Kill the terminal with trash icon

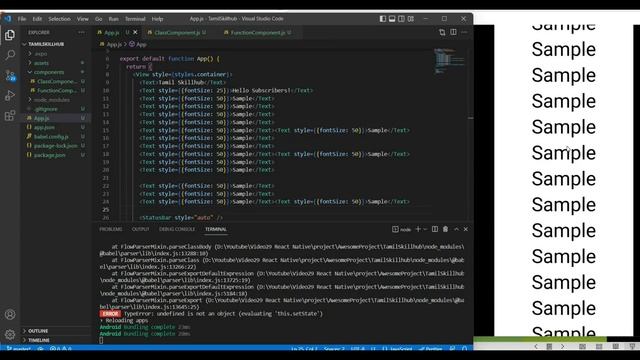[x=446, y=229]
